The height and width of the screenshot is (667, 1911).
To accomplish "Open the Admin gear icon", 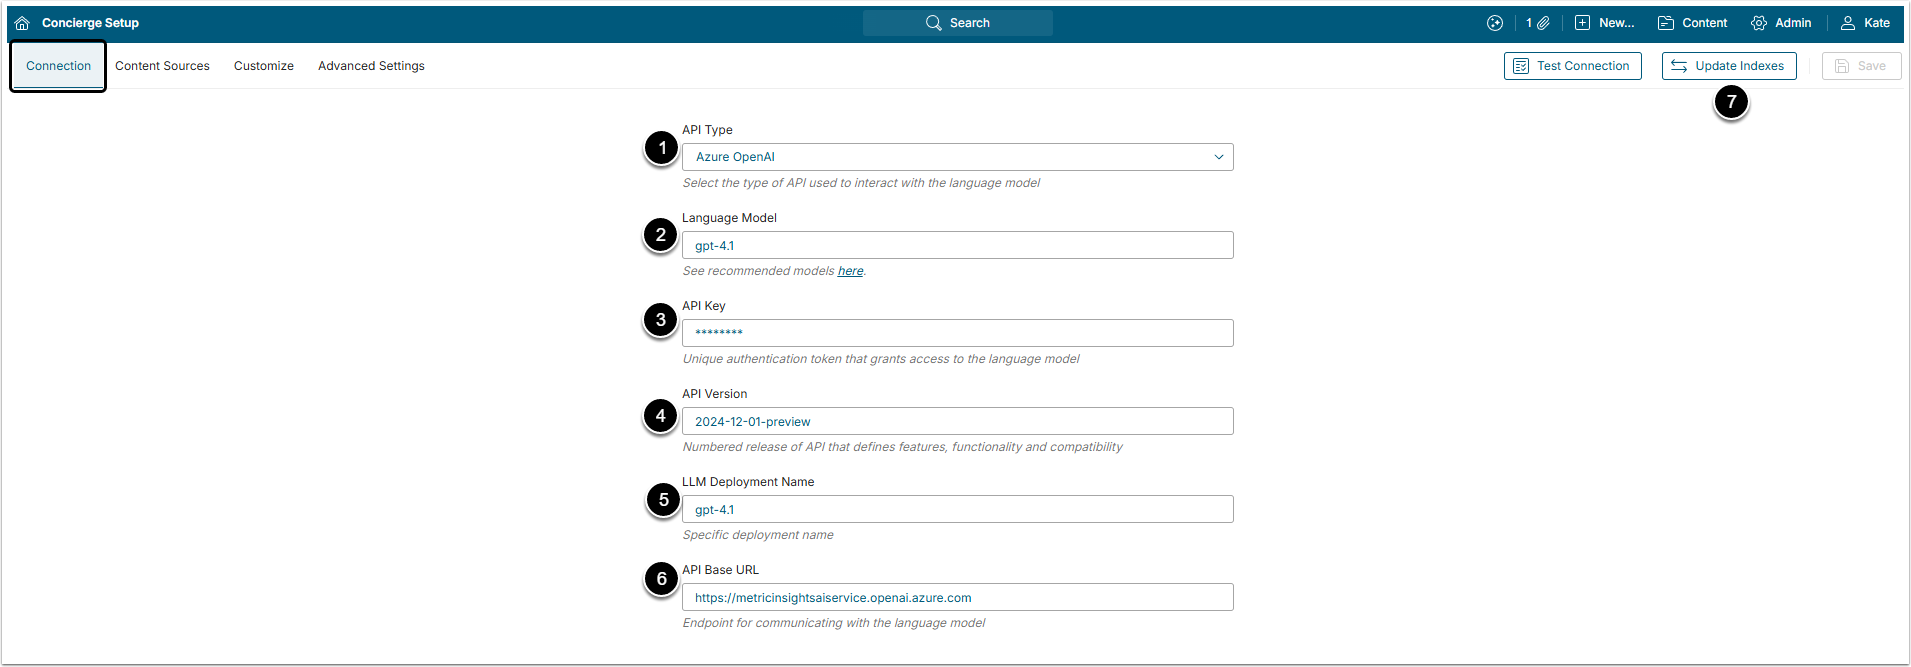I will click(x=1759, y=23).
